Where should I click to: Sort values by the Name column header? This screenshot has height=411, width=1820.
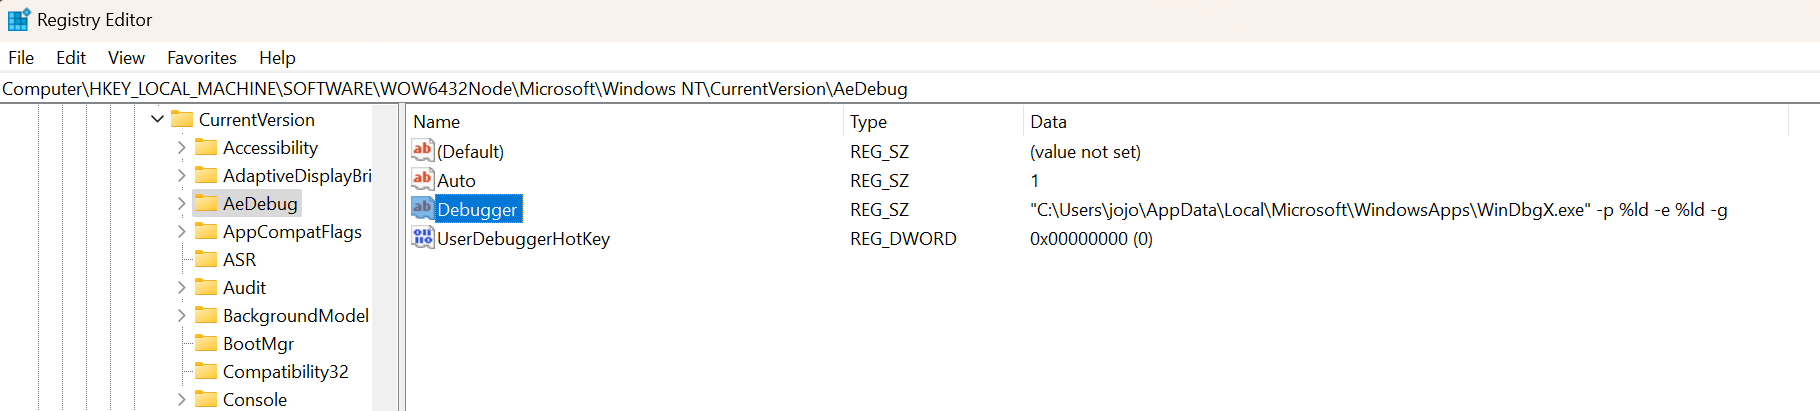(625, 121)
